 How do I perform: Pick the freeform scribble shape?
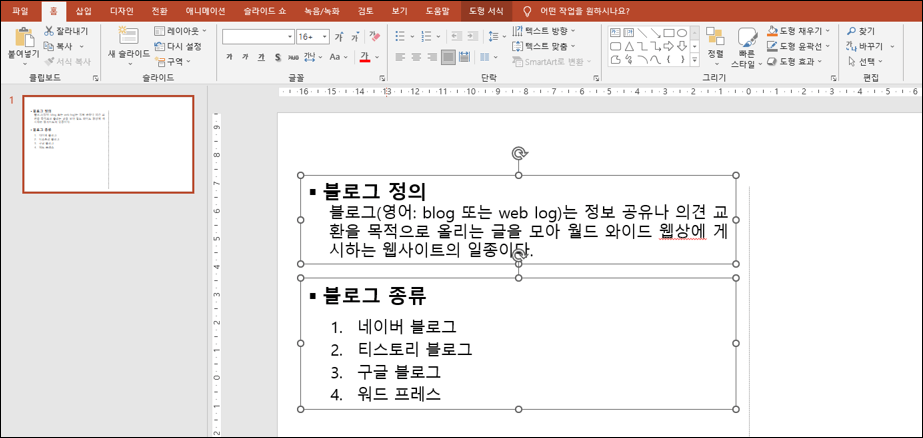tap(629, 59)
